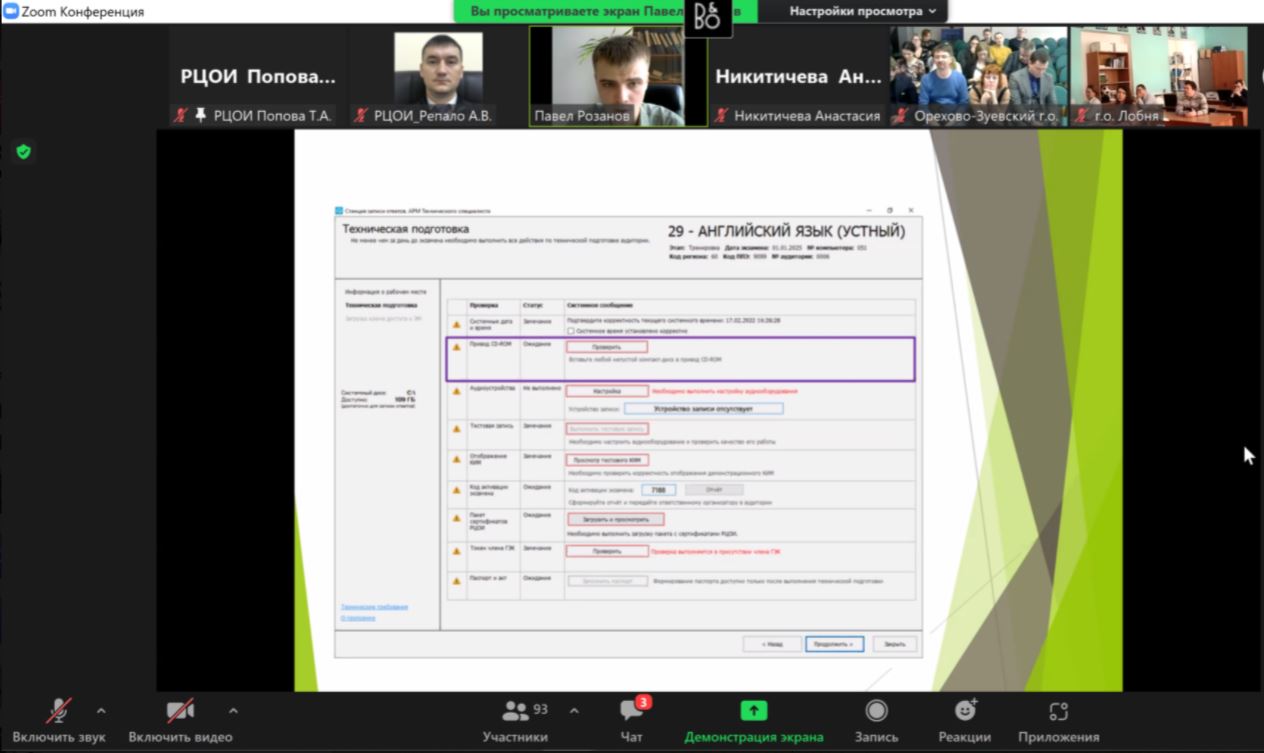The width and height of the screenshot is (1264, 753).
Task: Click the pinned РЦОИ Попова Т.А. tile
Action: coord(258,76)
